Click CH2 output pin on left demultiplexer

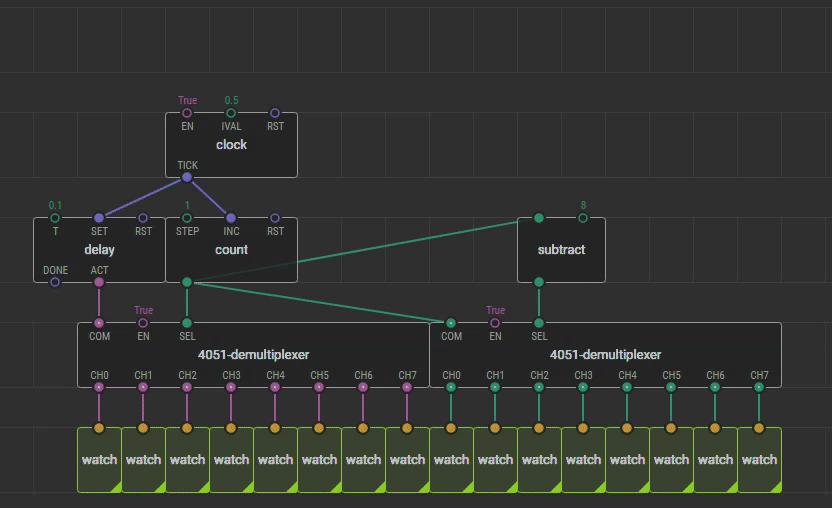point(187,388)
